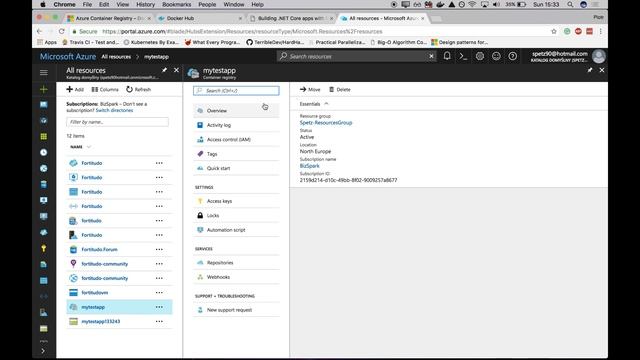Click Switch directories link
This screenshot has width=640, height=360.
pyautogui.click(x=114, y=110)
